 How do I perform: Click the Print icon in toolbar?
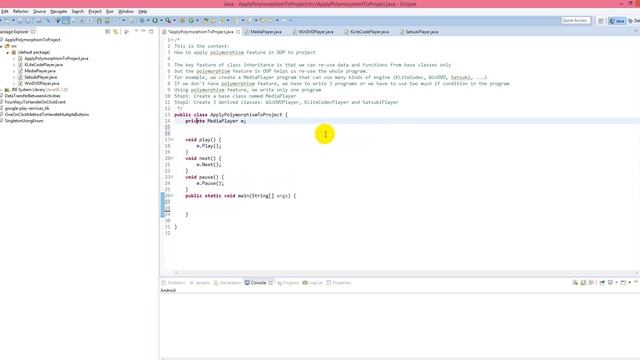[x=39, y=20]
